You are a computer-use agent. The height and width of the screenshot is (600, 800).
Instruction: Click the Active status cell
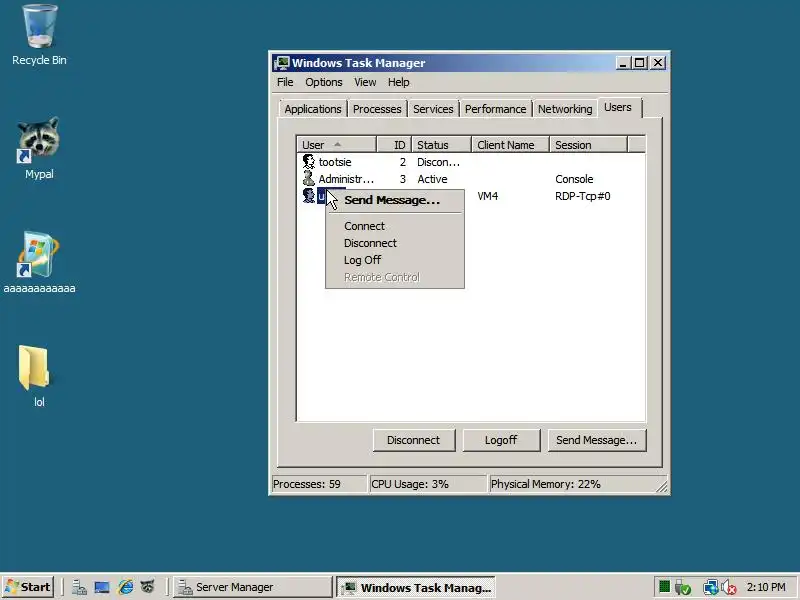pyautogui.click(x=432, y=179)
